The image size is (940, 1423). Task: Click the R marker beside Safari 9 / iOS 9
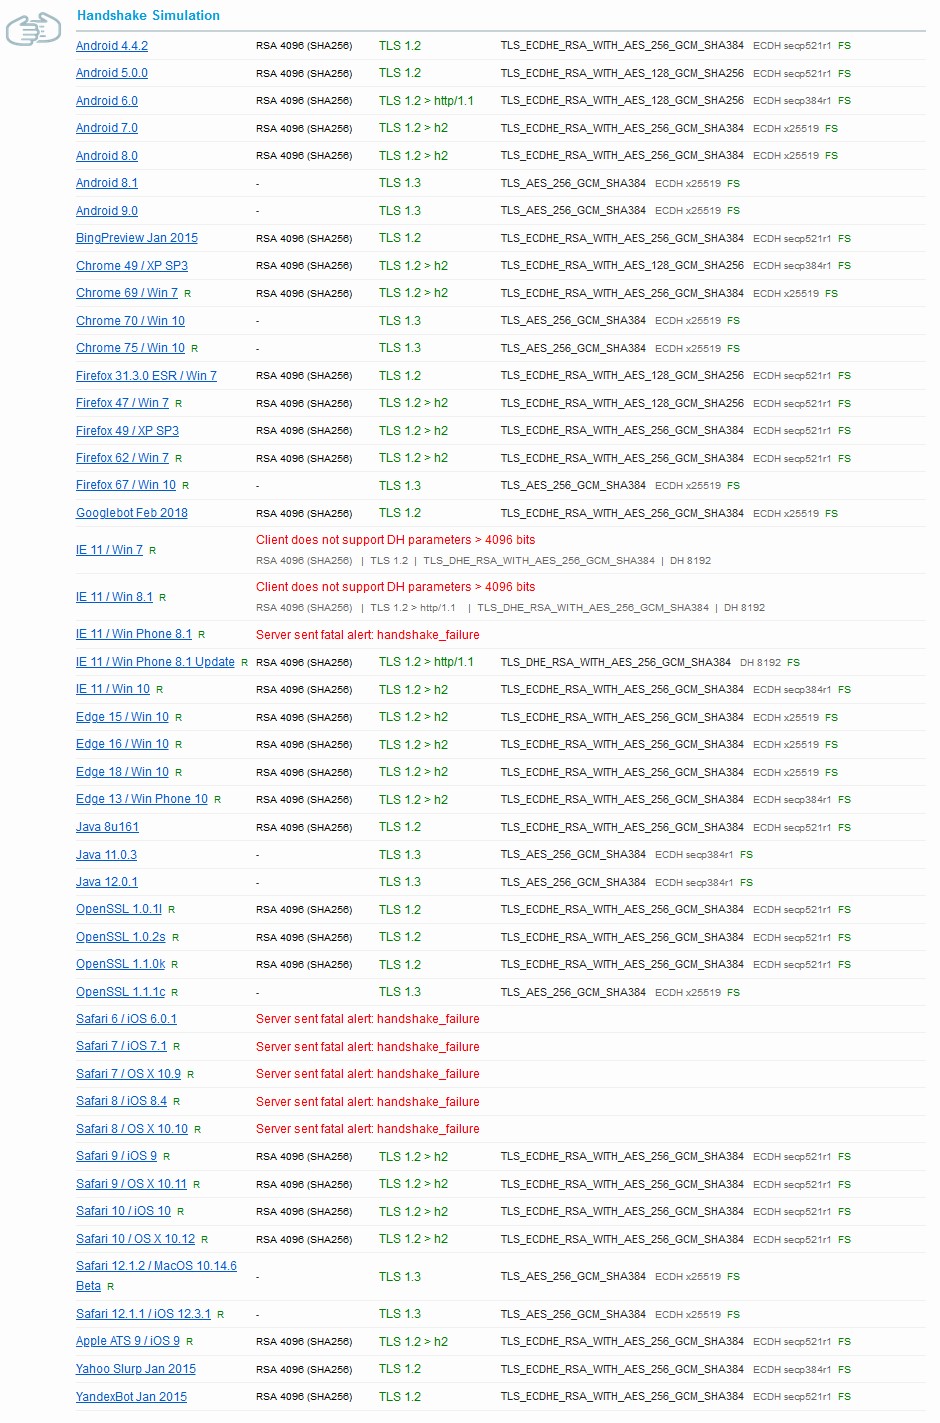click(x=166, y=1157)
